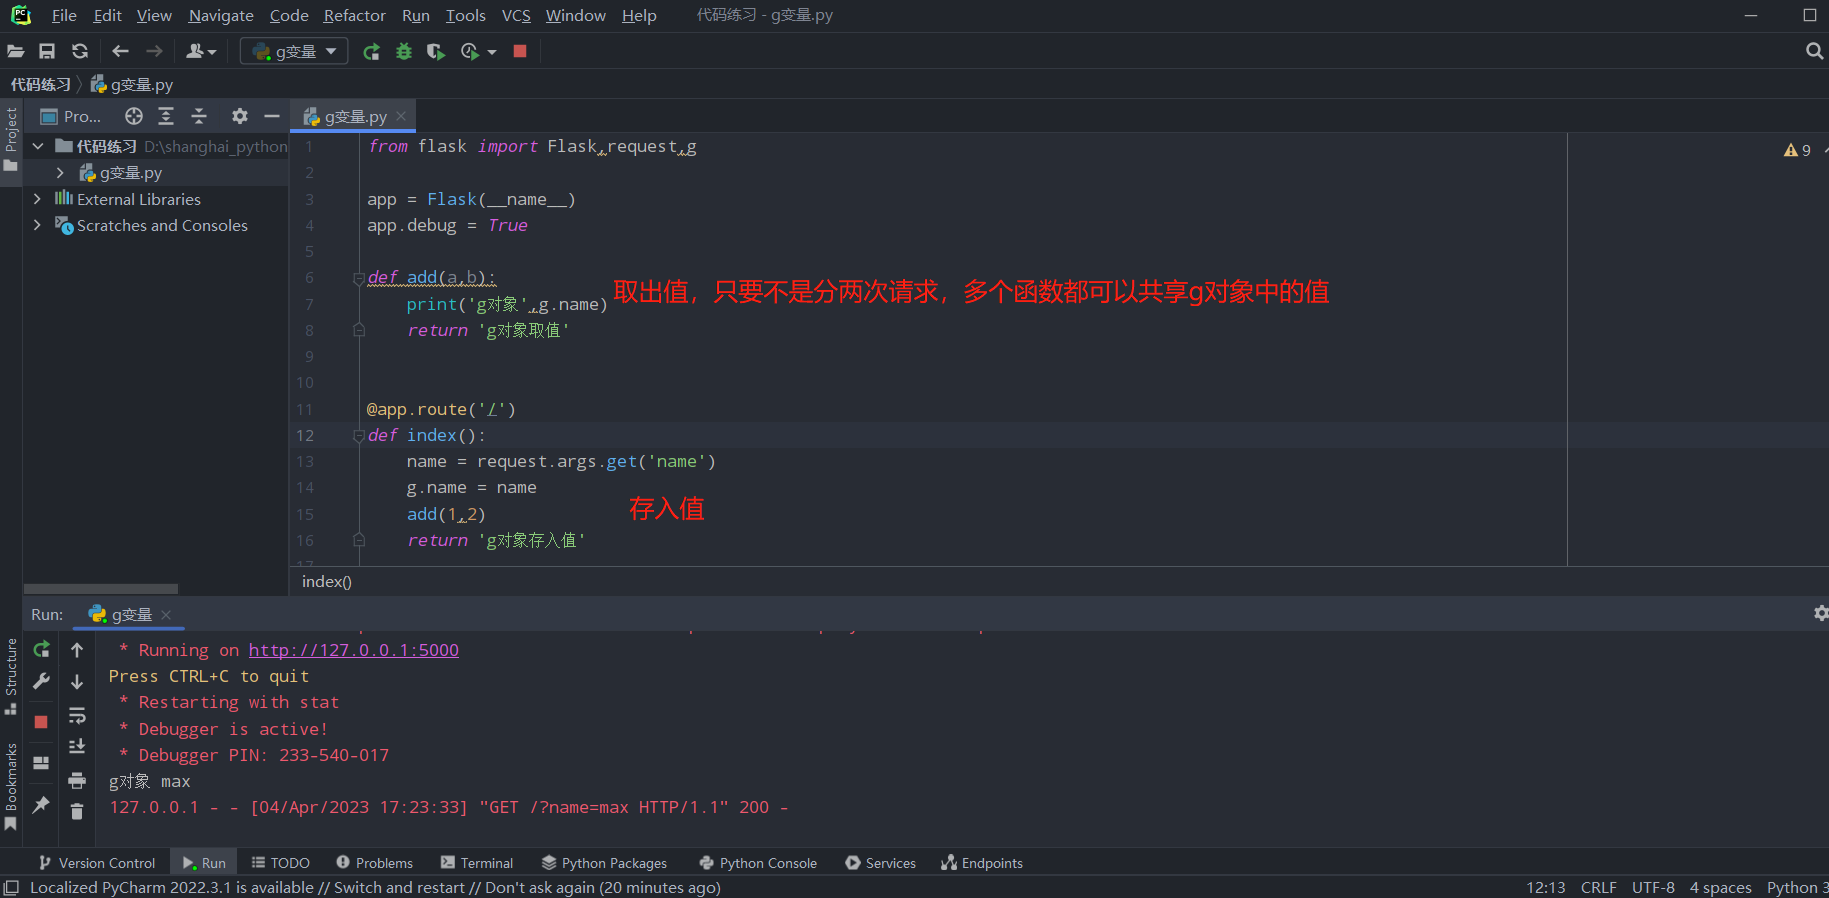Open the Problems tool window

pos(374,863)
